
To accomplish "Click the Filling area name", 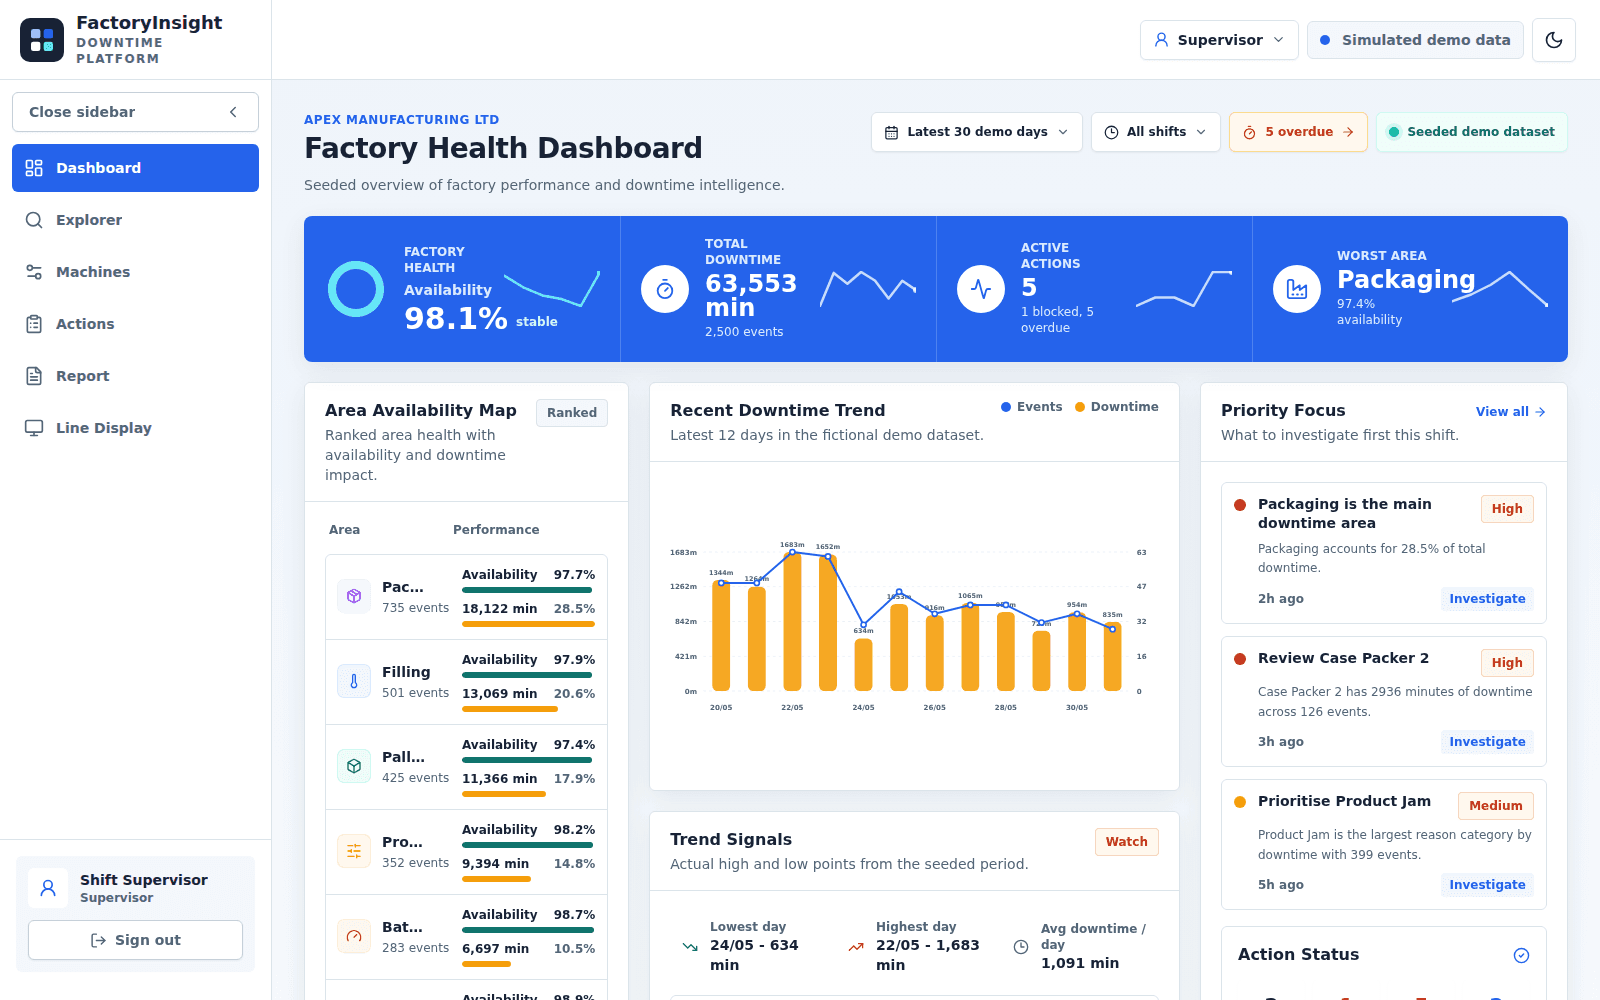I will pyautogui.click(x=406, y=672).
